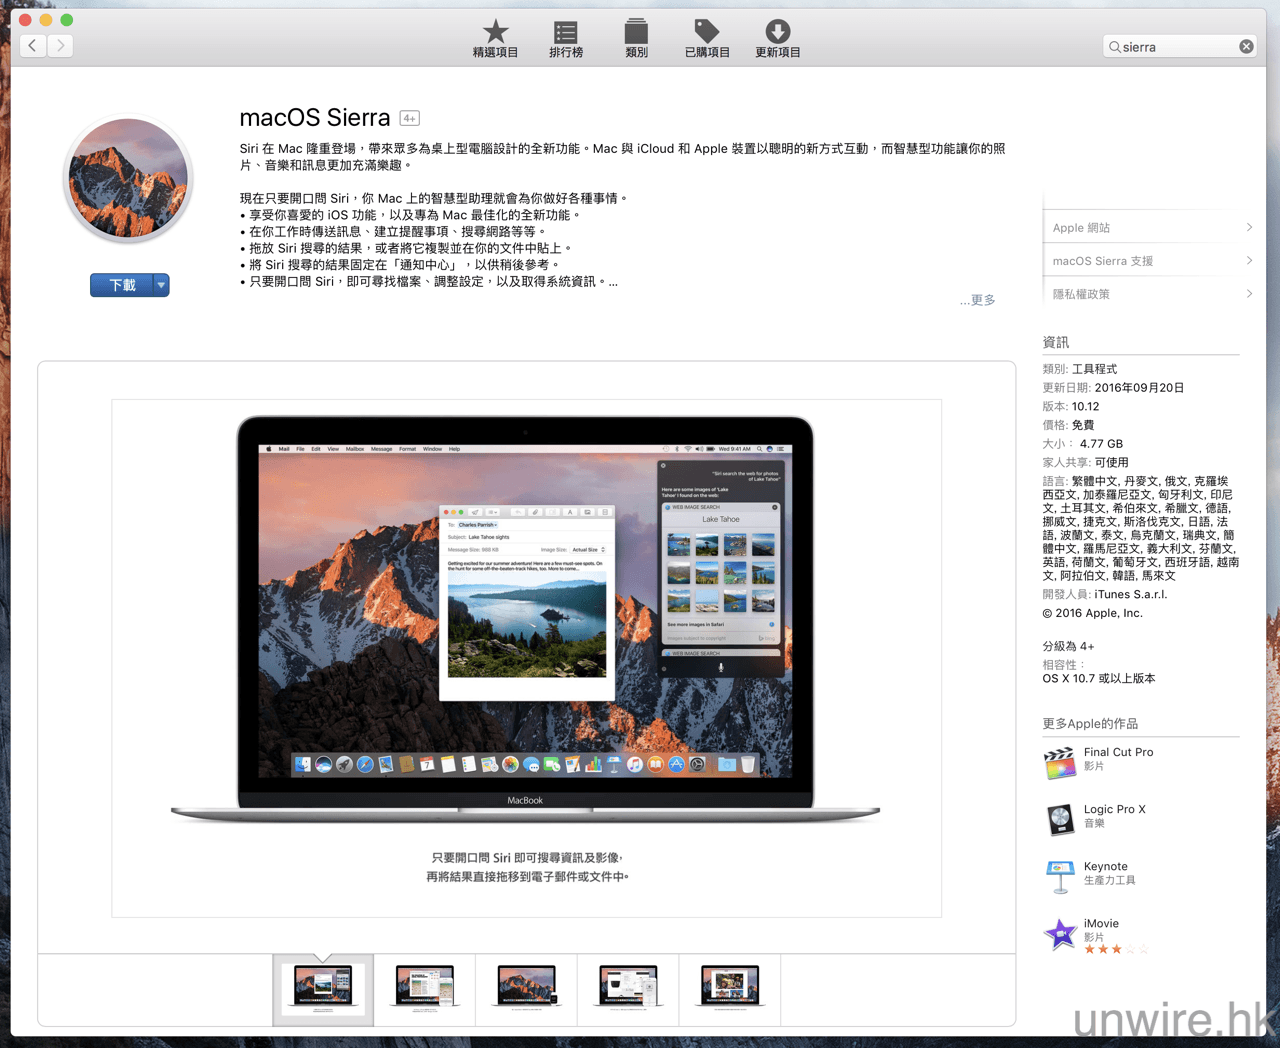Image resolution: width=1280 pixels, height=1048 pixels.
Task: Open the Purchased (已購項目) tag tab
Action: click(x=706, y=38)
